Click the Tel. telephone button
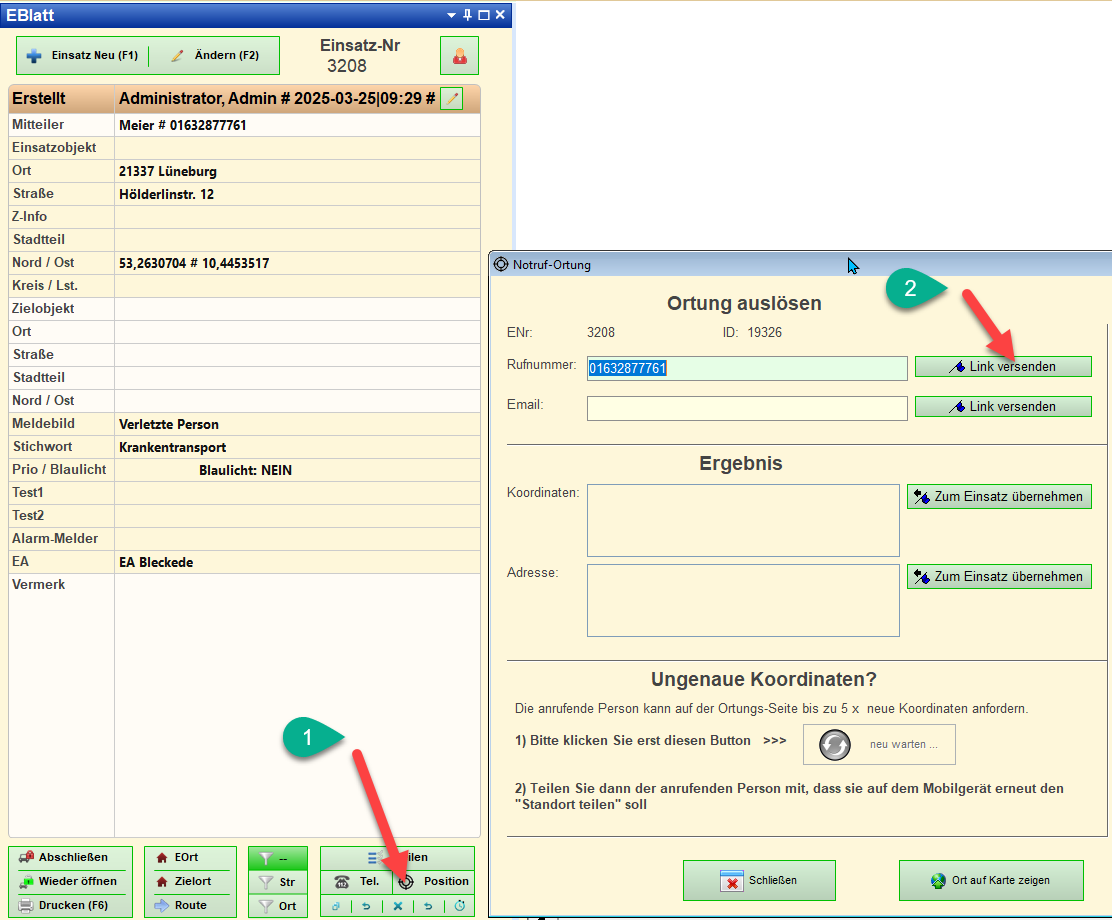Viewport: 1112px width, 920px height. 356,881
